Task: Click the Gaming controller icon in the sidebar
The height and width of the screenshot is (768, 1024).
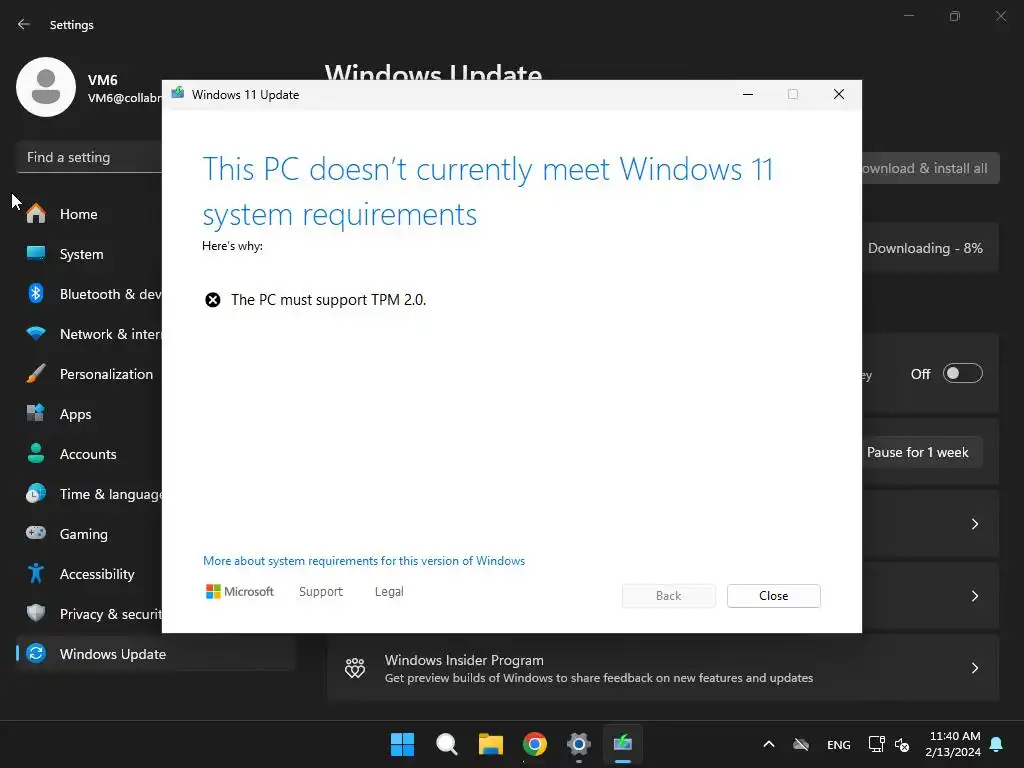Action: pos(36,533)
